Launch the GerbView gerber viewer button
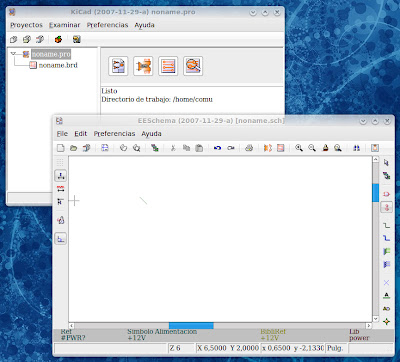Image resolution: width=400 pixels, height=362 pixels. (193, 66)
